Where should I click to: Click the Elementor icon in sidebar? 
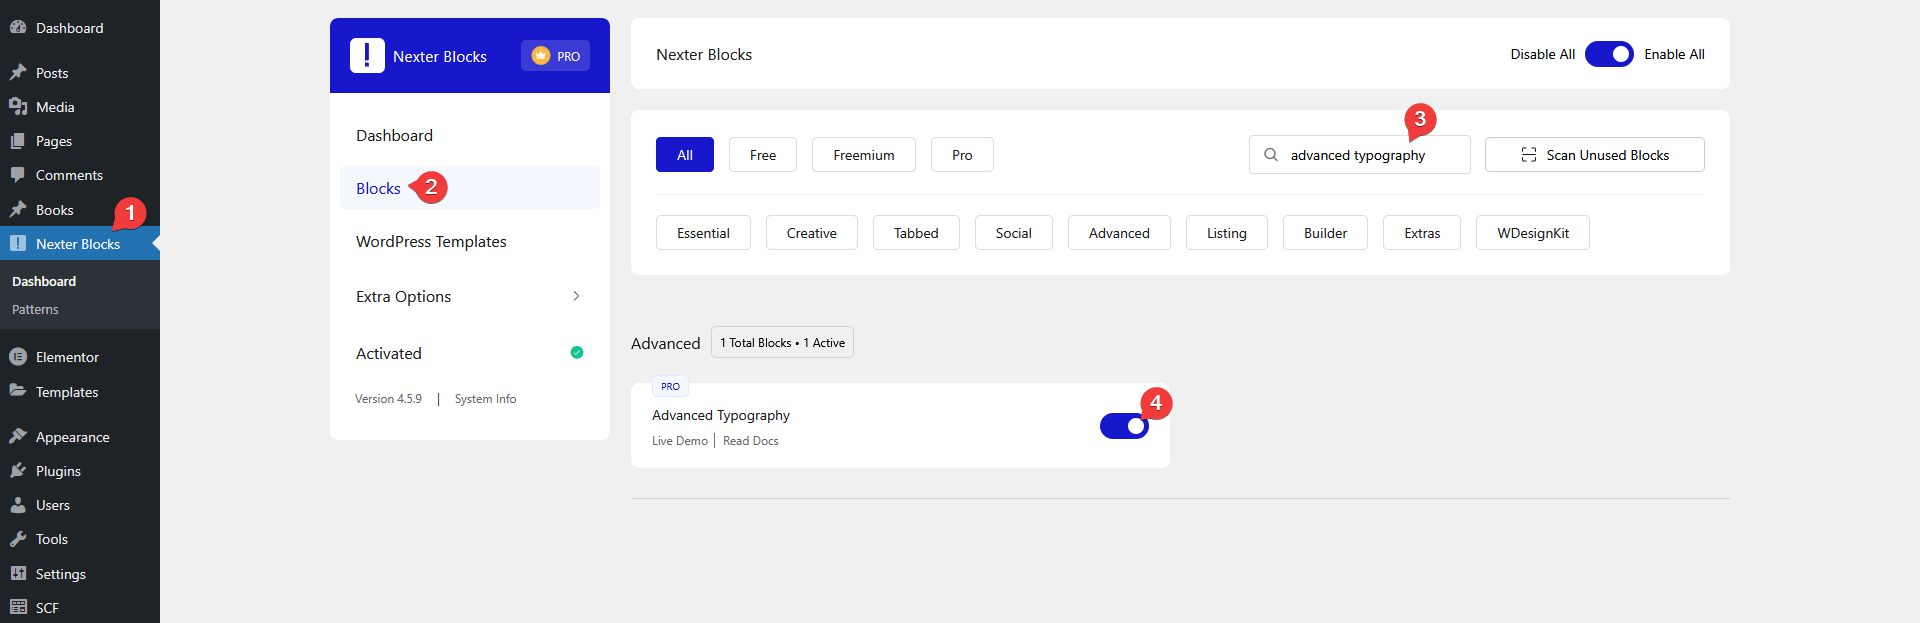(18, 357)
